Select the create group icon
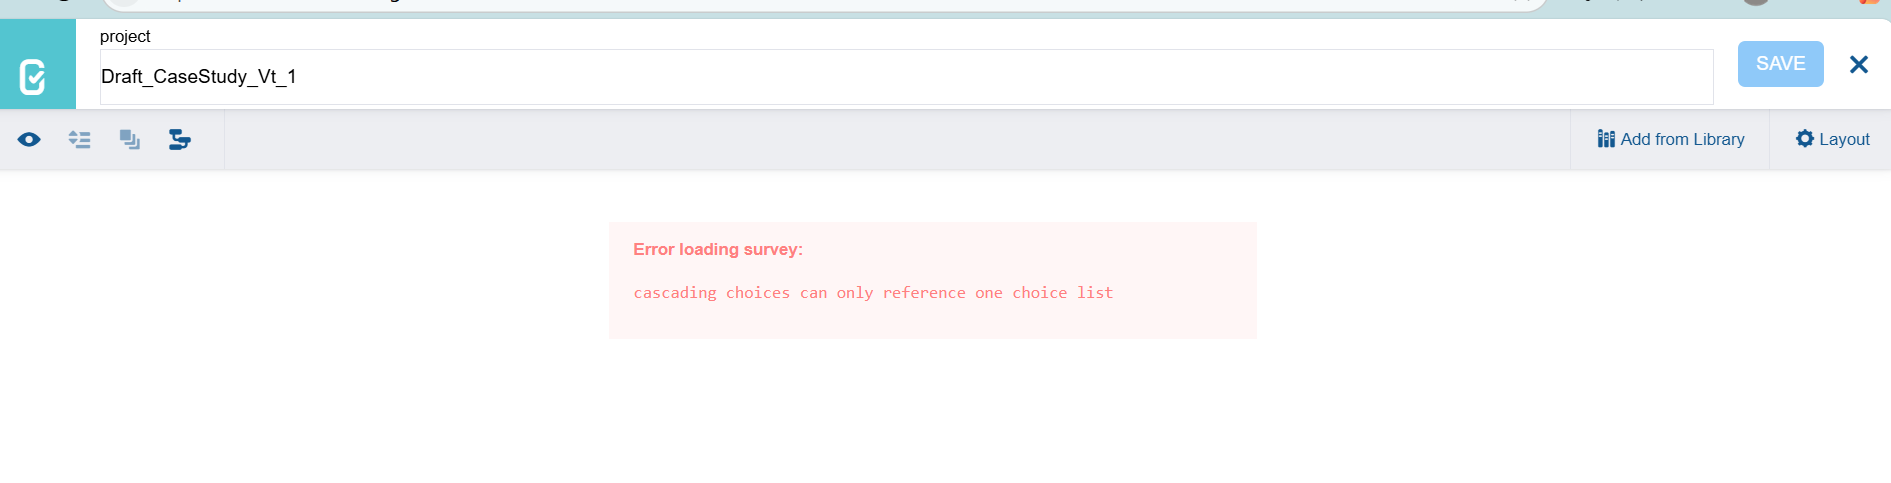Screen dimensions: 1891x483 coord(130,140)
